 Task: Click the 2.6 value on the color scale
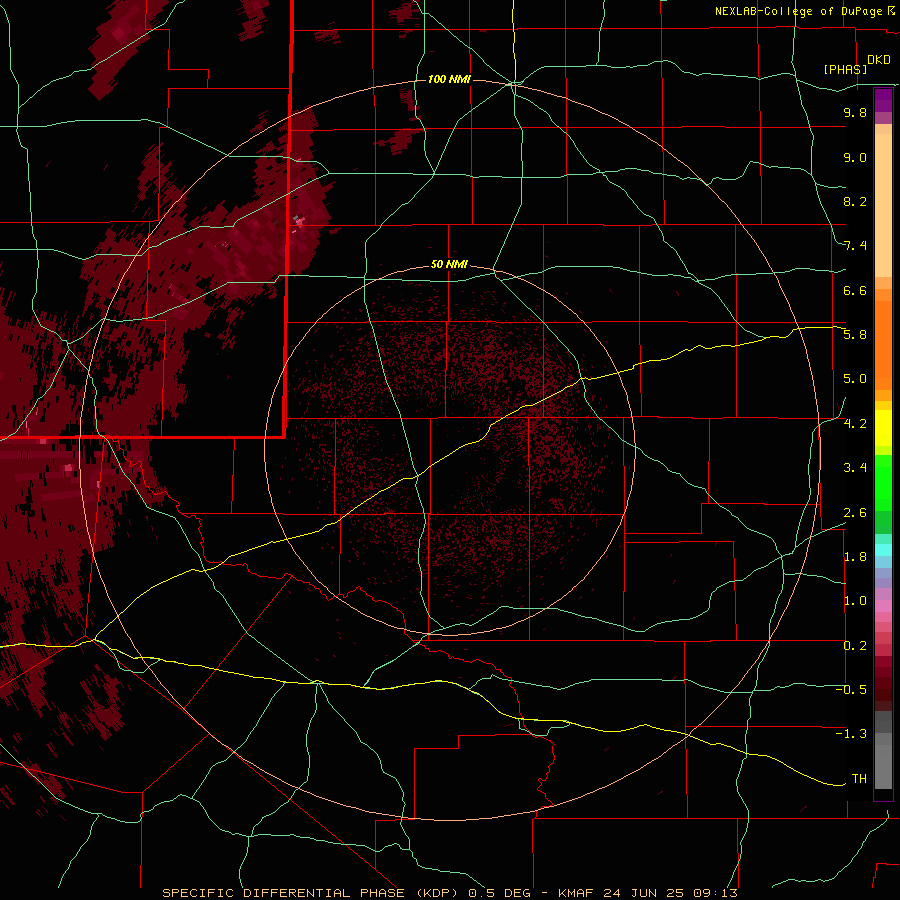point(855,513)
